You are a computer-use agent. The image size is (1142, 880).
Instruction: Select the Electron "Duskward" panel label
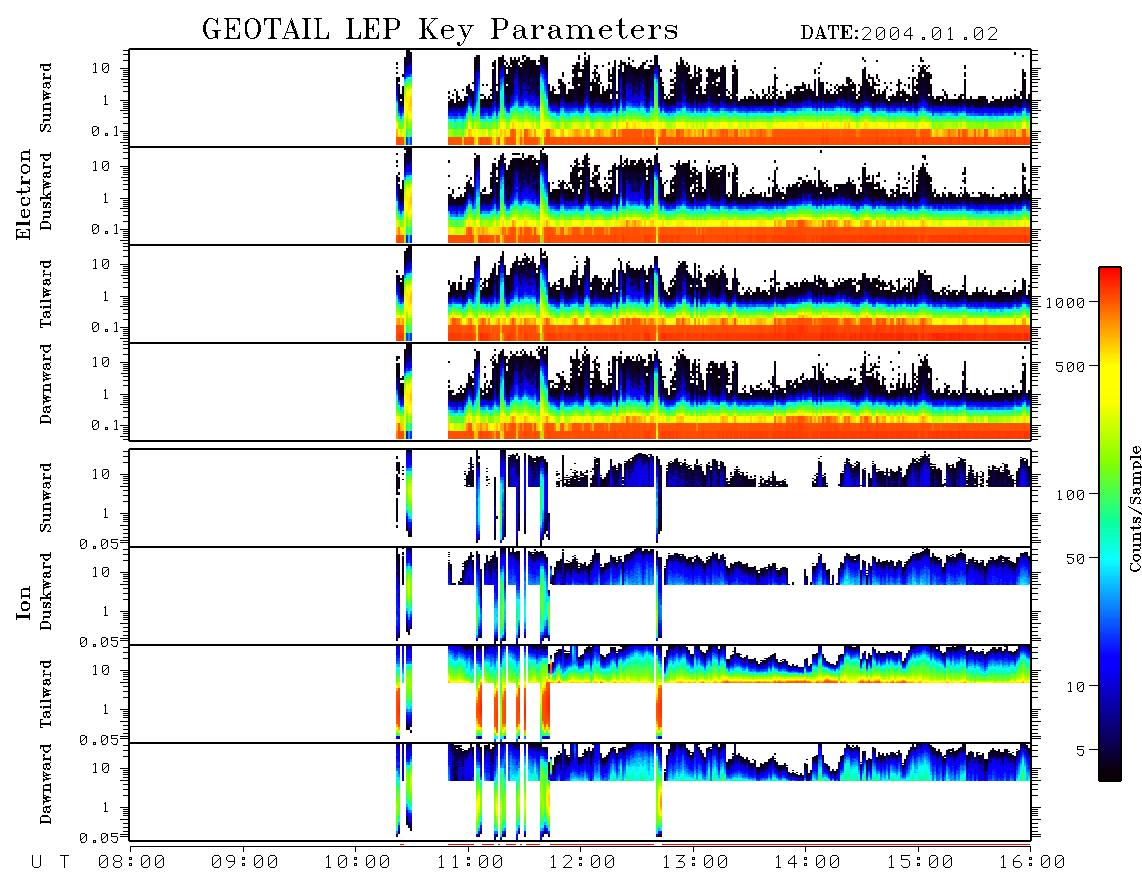(x=46, y=191)
